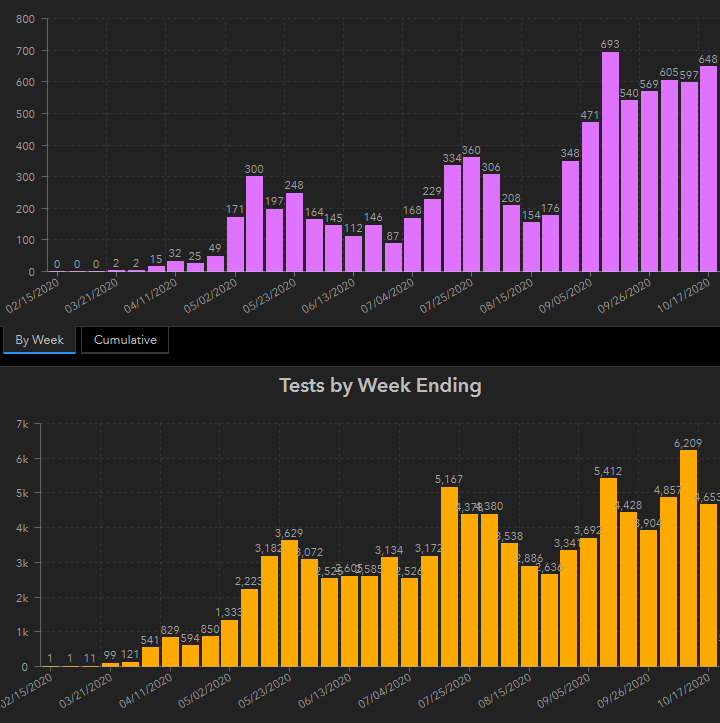Image resolution: width=720 pixels, height=723 pixels.
Task: Select the purple bar labeled 300
Action: [x=254, y=224]
